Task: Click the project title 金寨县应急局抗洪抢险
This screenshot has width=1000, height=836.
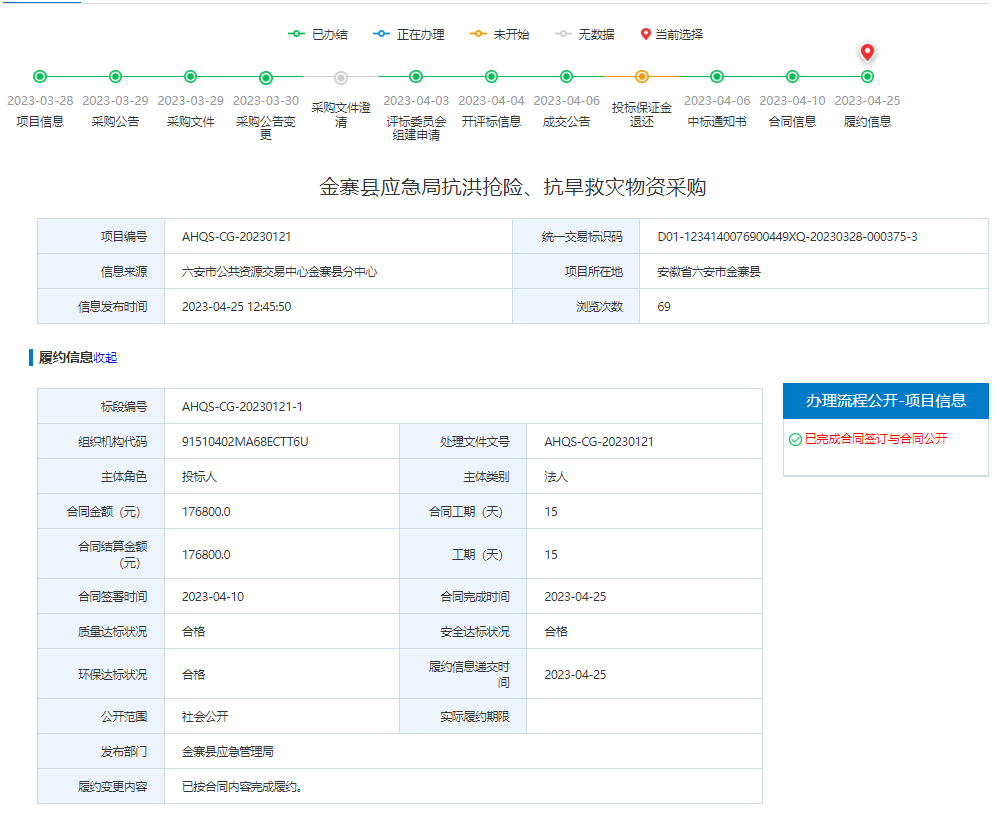Action: [x=513, y=187]
